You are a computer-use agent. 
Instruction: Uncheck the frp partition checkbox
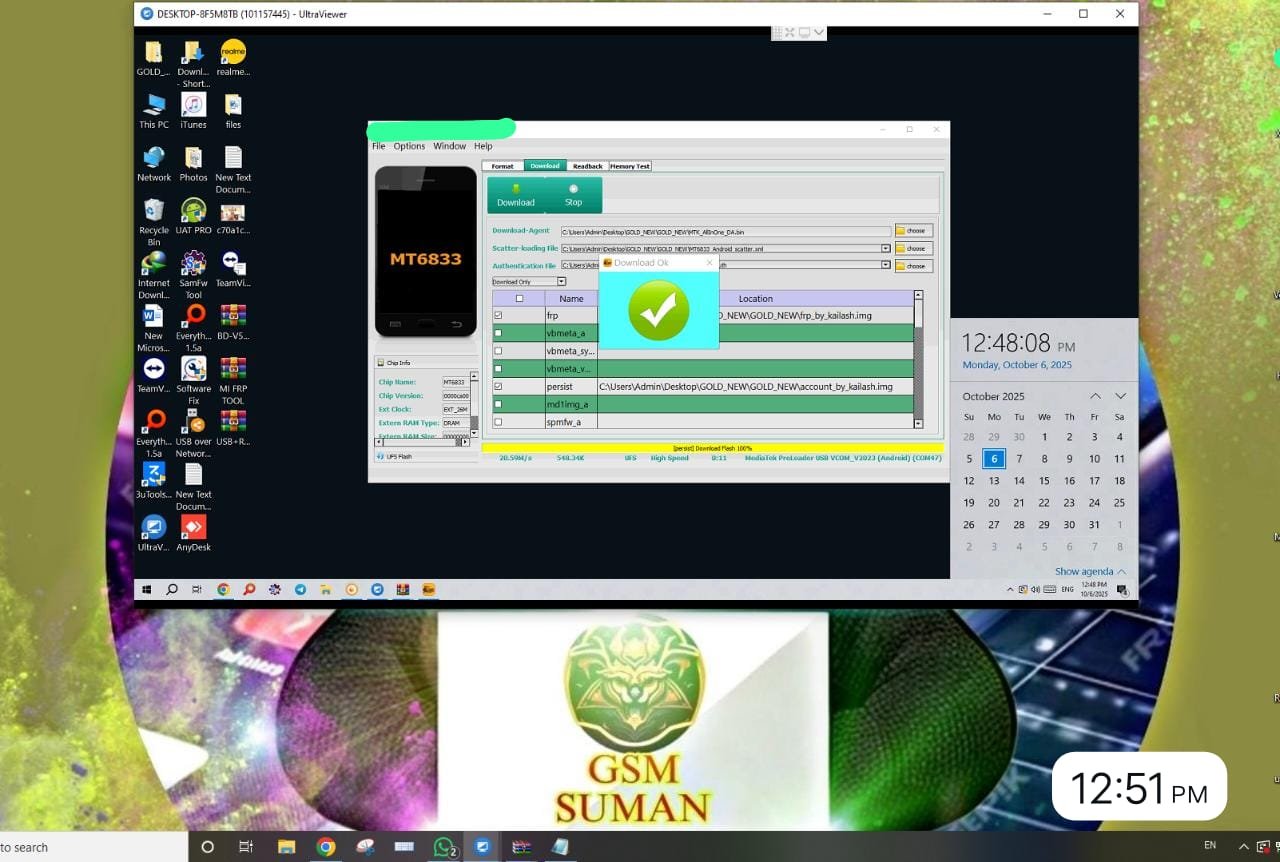pyautogui.click(x=498, y=315)
